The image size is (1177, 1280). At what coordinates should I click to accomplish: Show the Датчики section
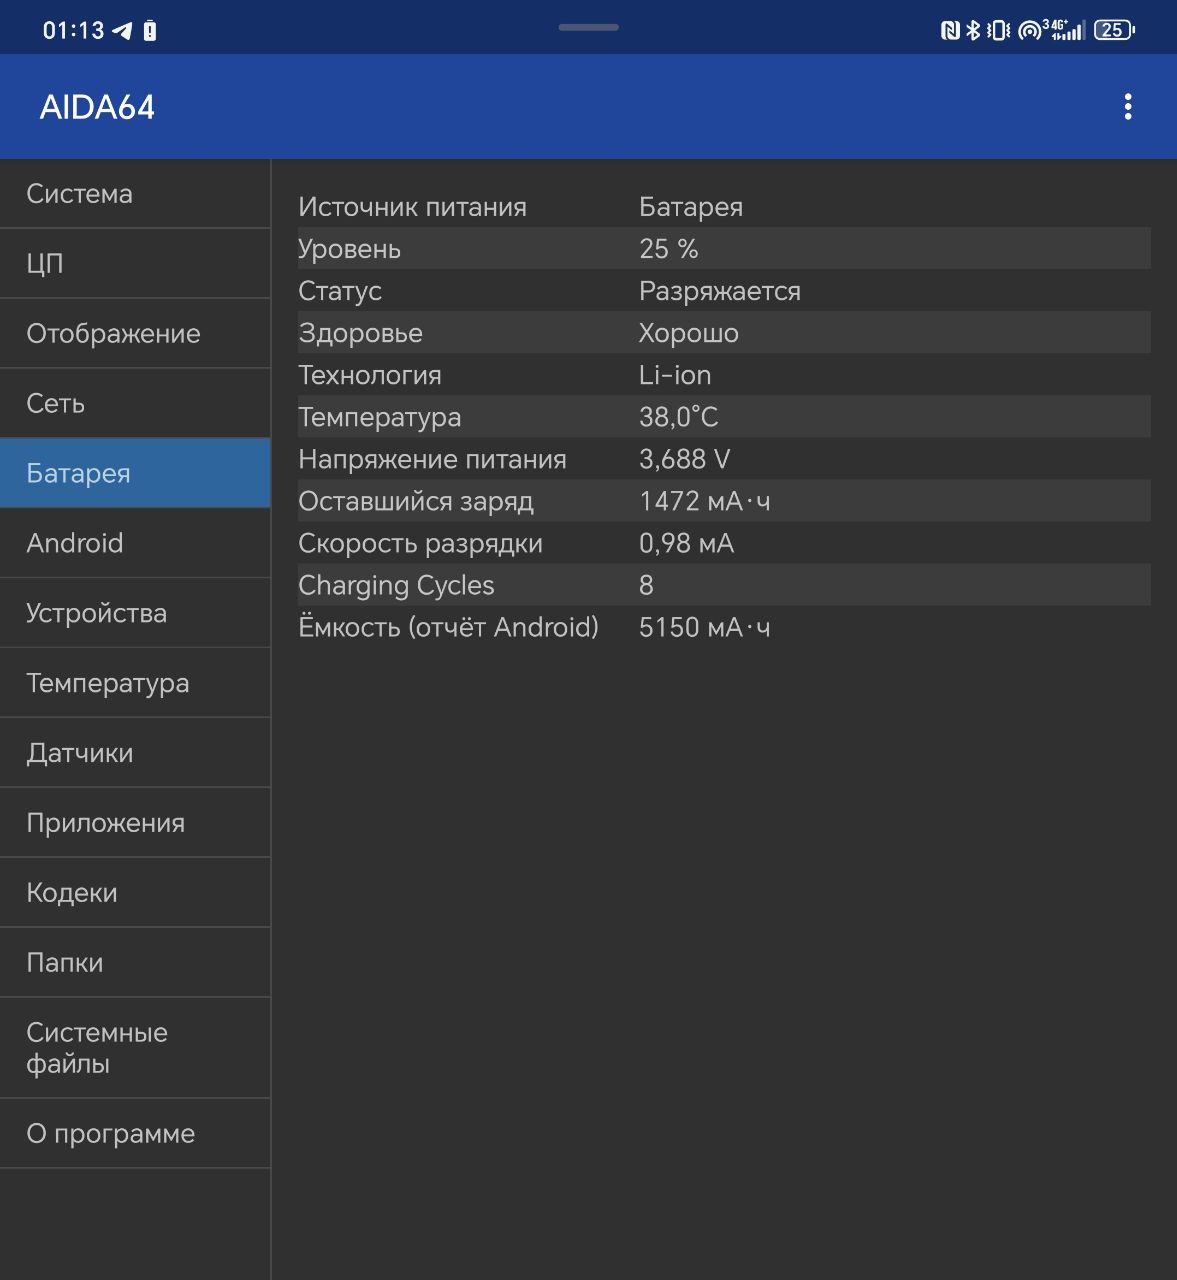[135, 753]
